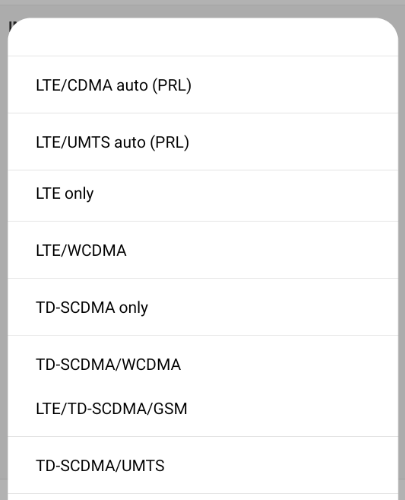
Task: Select LTE only from the list
Action: click(203, 196)
